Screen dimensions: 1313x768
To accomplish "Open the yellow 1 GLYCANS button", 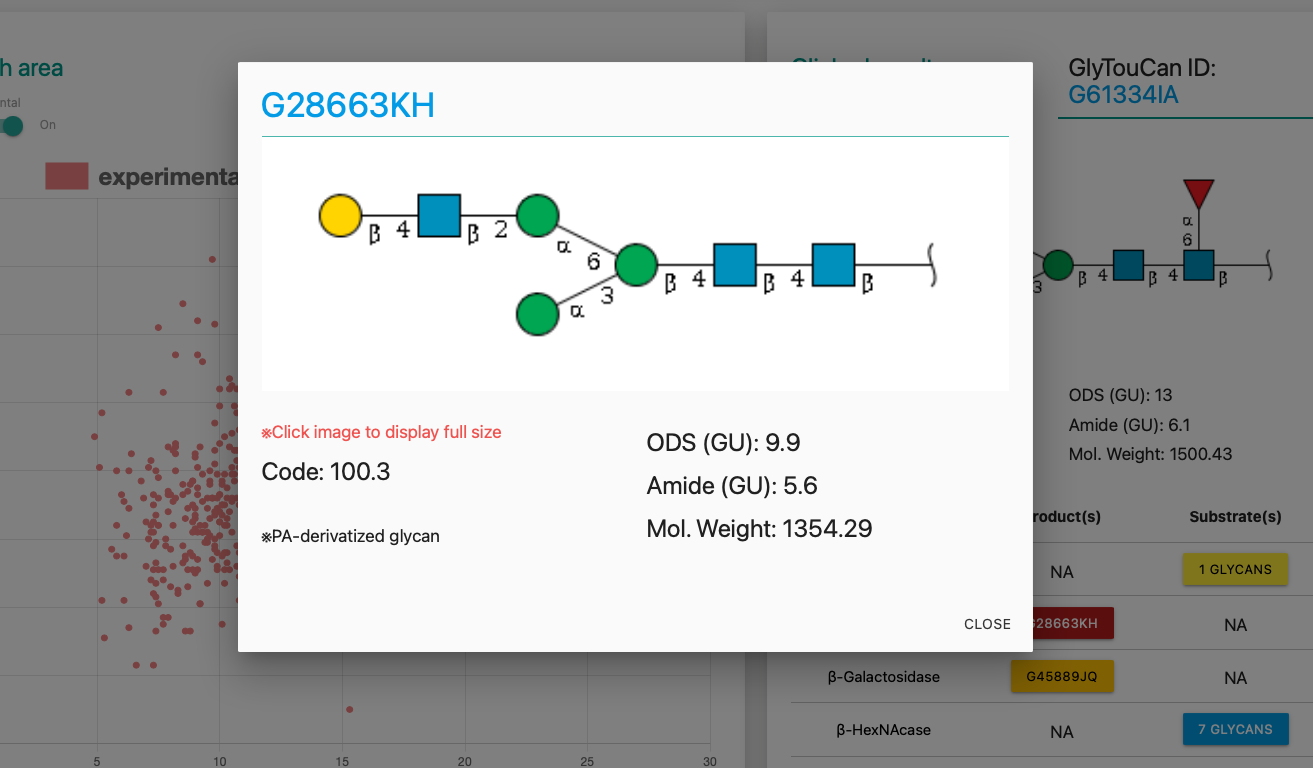I will pyautogui.click(x=1235, y=570).
